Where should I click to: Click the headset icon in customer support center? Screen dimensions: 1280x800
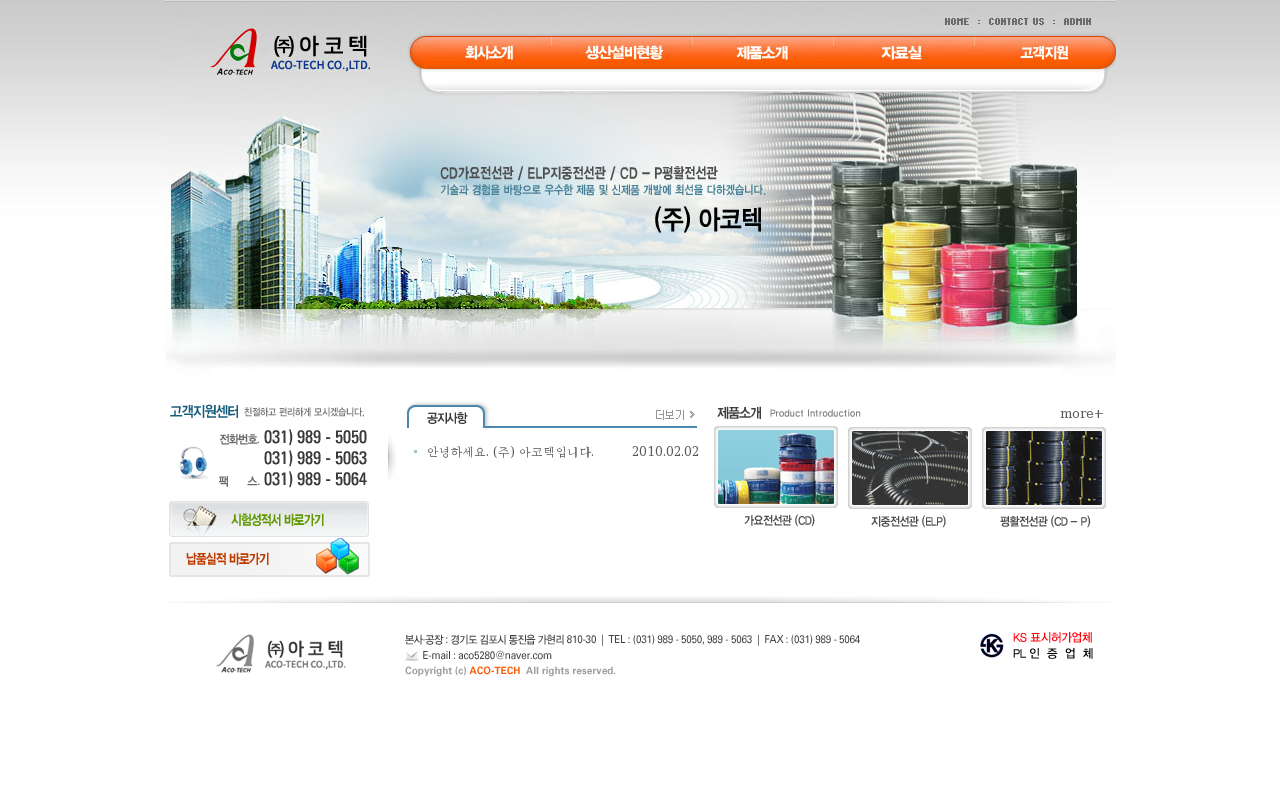coord(193,463)
